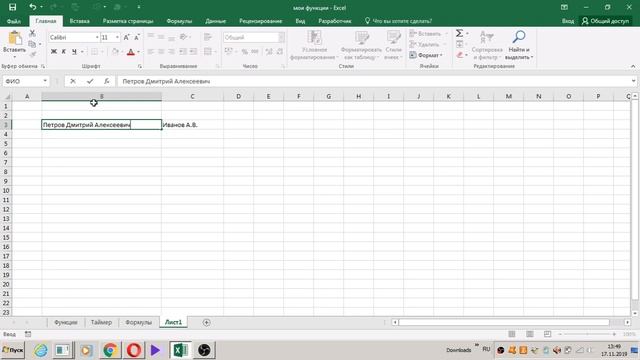Image resolution: width=640 pixels, height=360 pixels.
Task: Switch to the Формулы ribbon tab
Action: pos(179,21)
